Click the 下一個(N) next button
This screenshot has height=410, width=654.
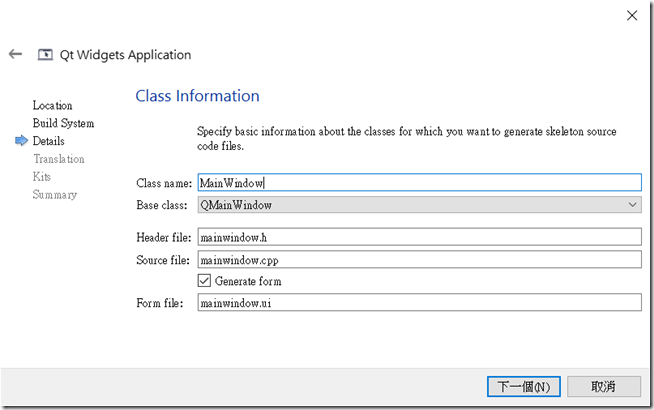(523, 387)
